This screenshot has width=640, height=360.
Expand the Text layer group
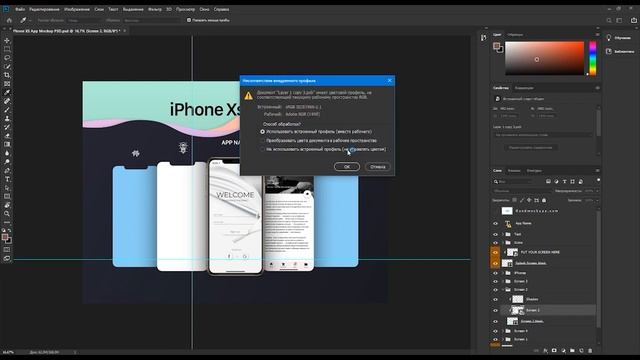[x=503, y=234]
